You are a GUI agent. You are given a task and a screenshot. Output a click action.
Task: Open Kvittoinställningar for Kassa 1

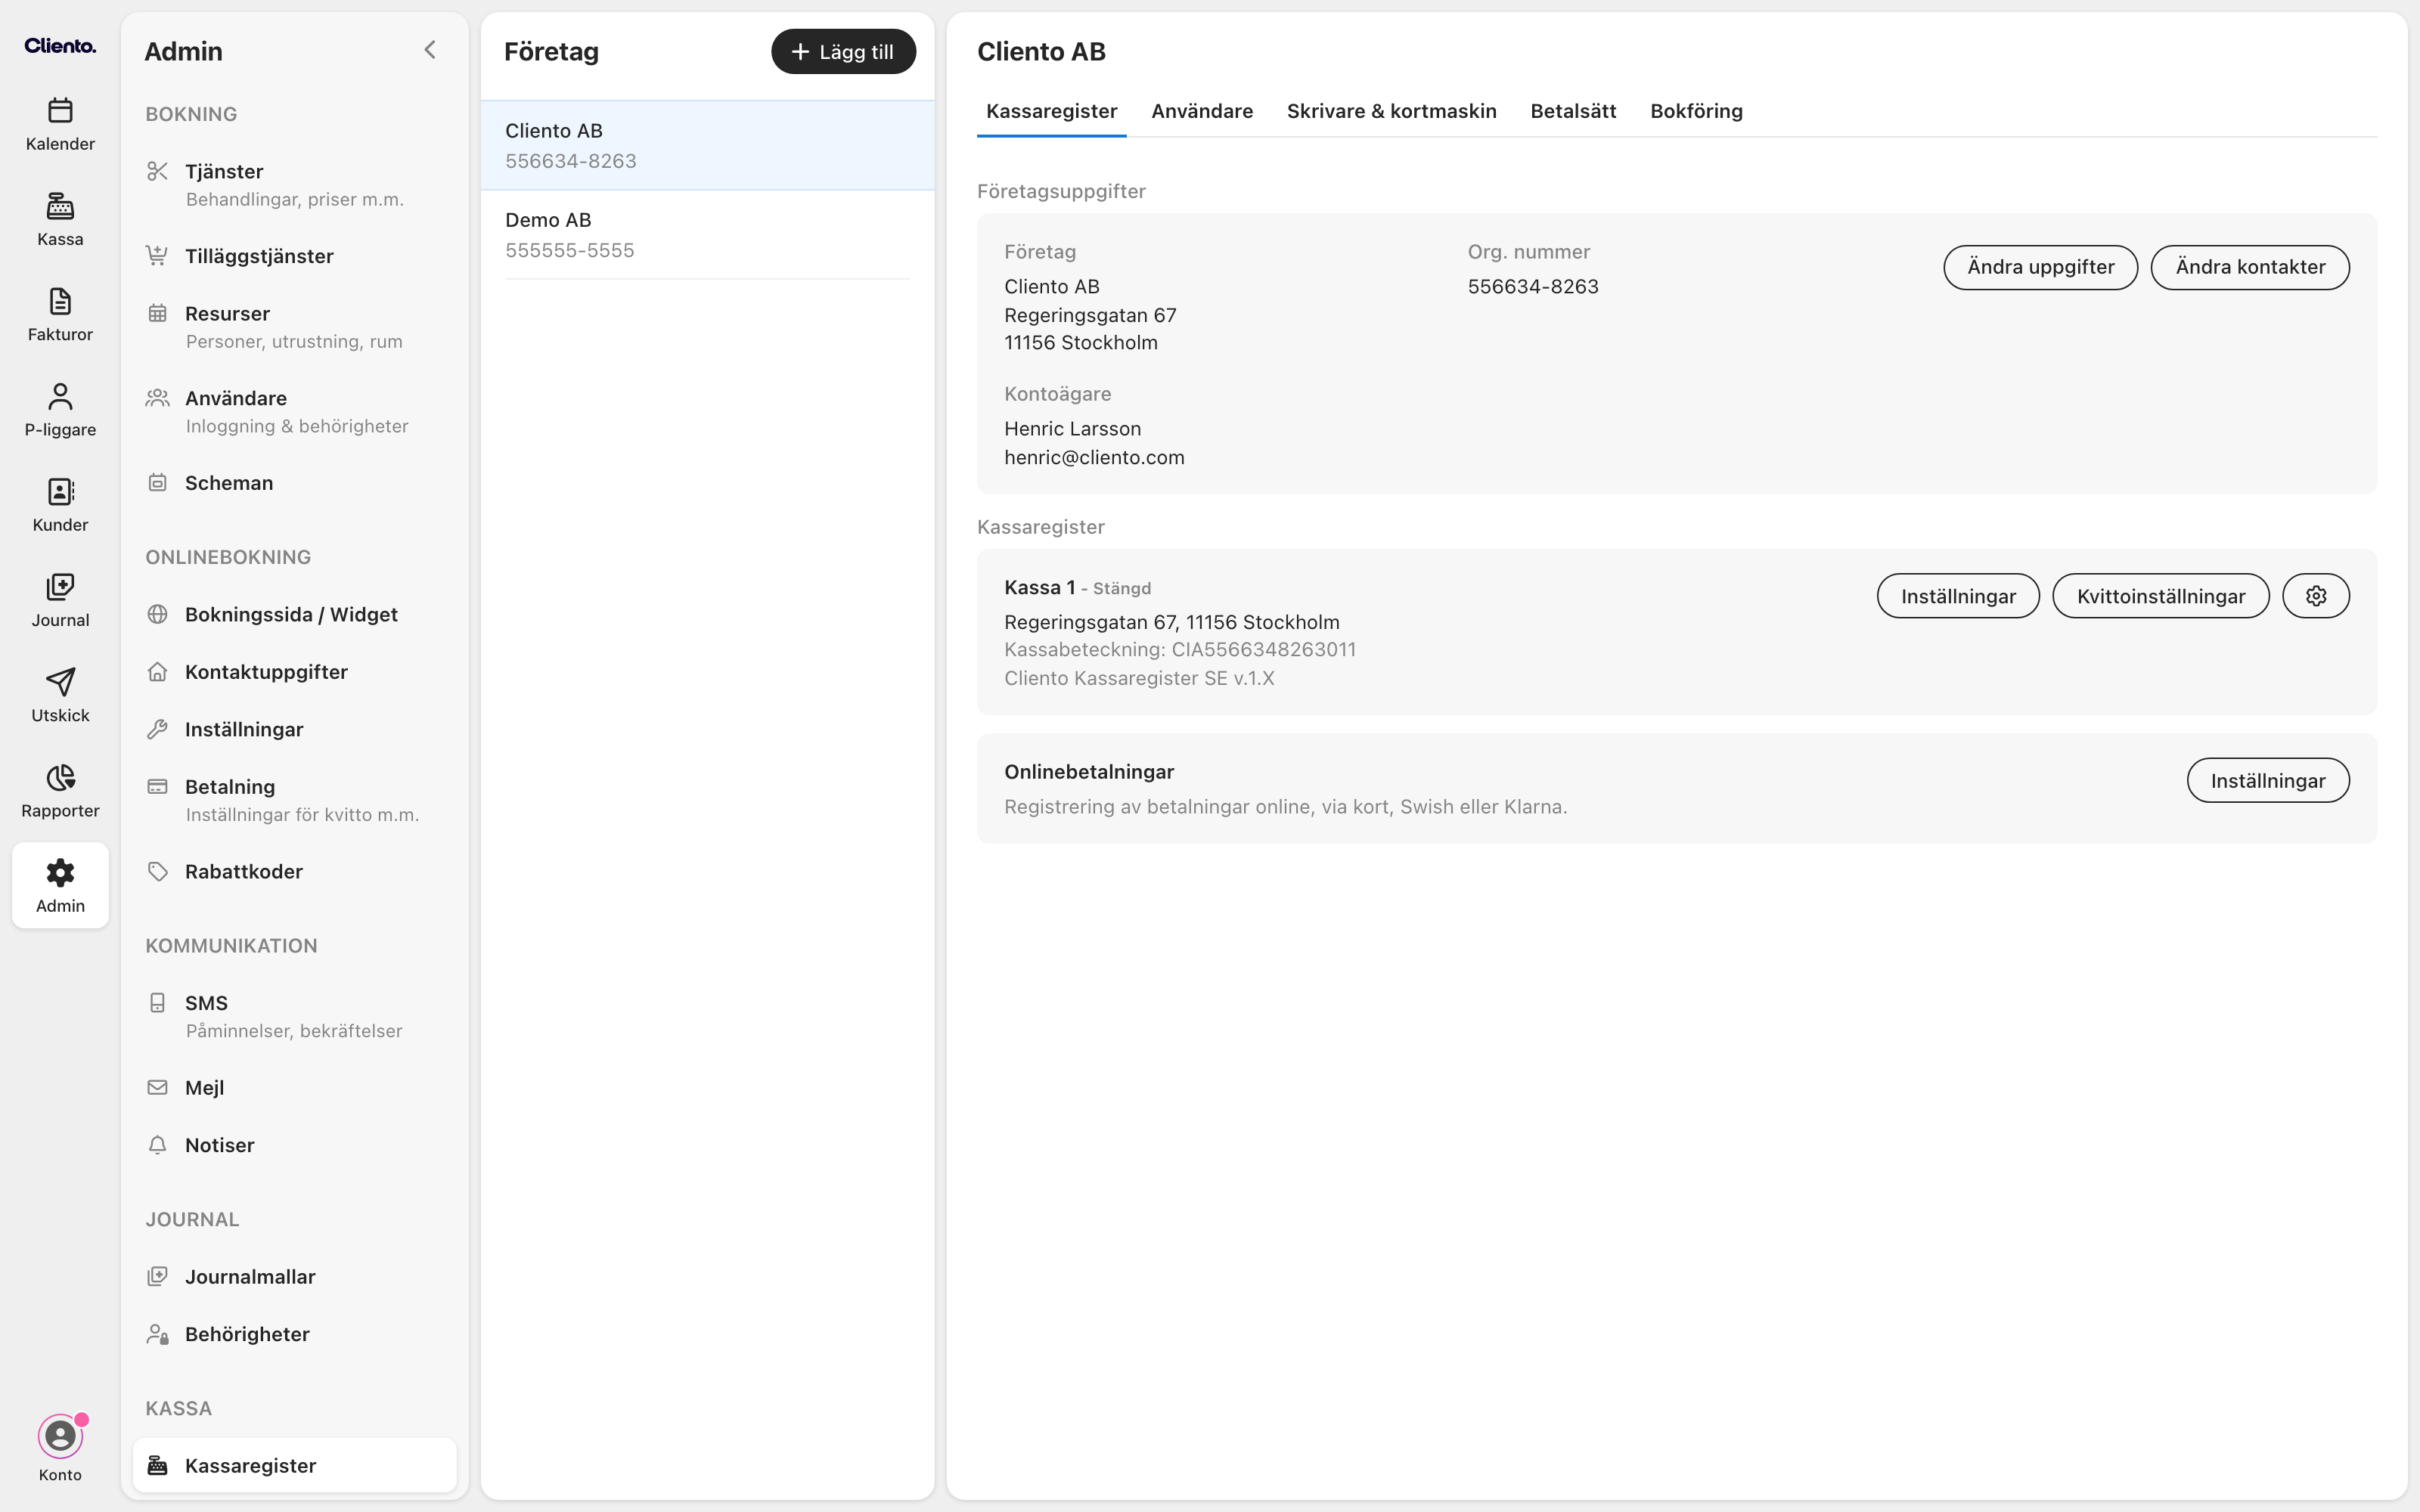tap(2161, 596)
